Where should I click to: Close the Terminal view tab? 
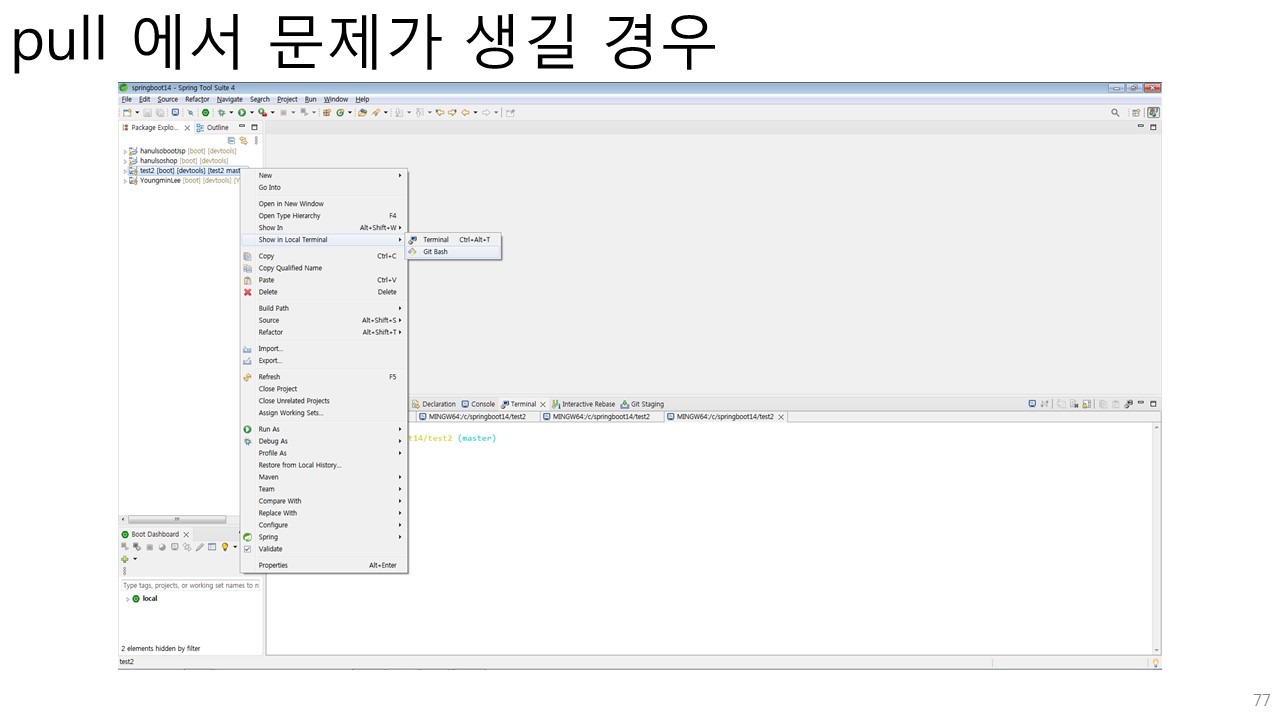click(543, 404)
